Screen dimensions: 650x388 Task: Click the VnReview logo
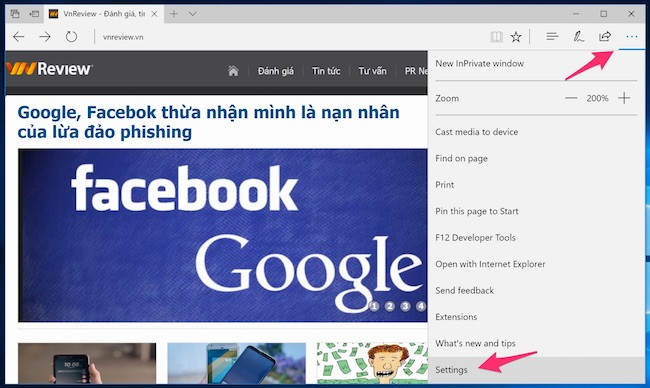pyautogui.click(x=49, y=69)
